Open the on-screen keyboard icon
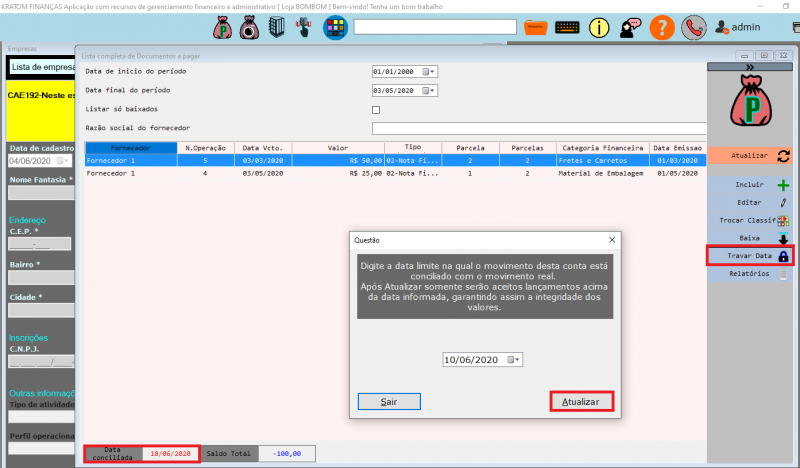Viewport: 800px width, 468px height. pos(567,27)
